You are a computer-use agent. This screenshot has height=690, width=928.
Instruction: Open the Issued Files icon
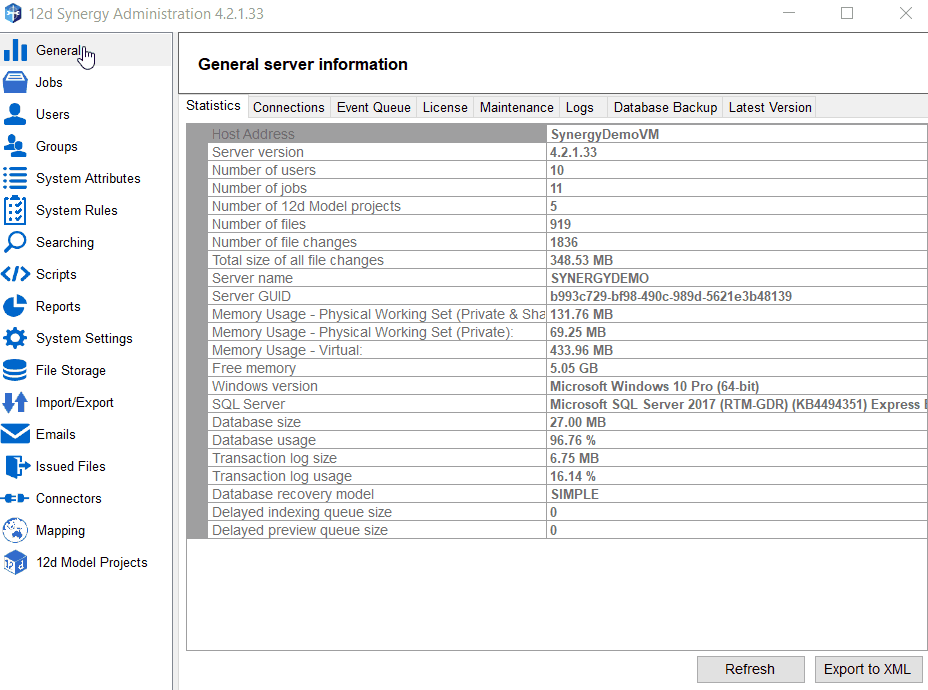17,466
